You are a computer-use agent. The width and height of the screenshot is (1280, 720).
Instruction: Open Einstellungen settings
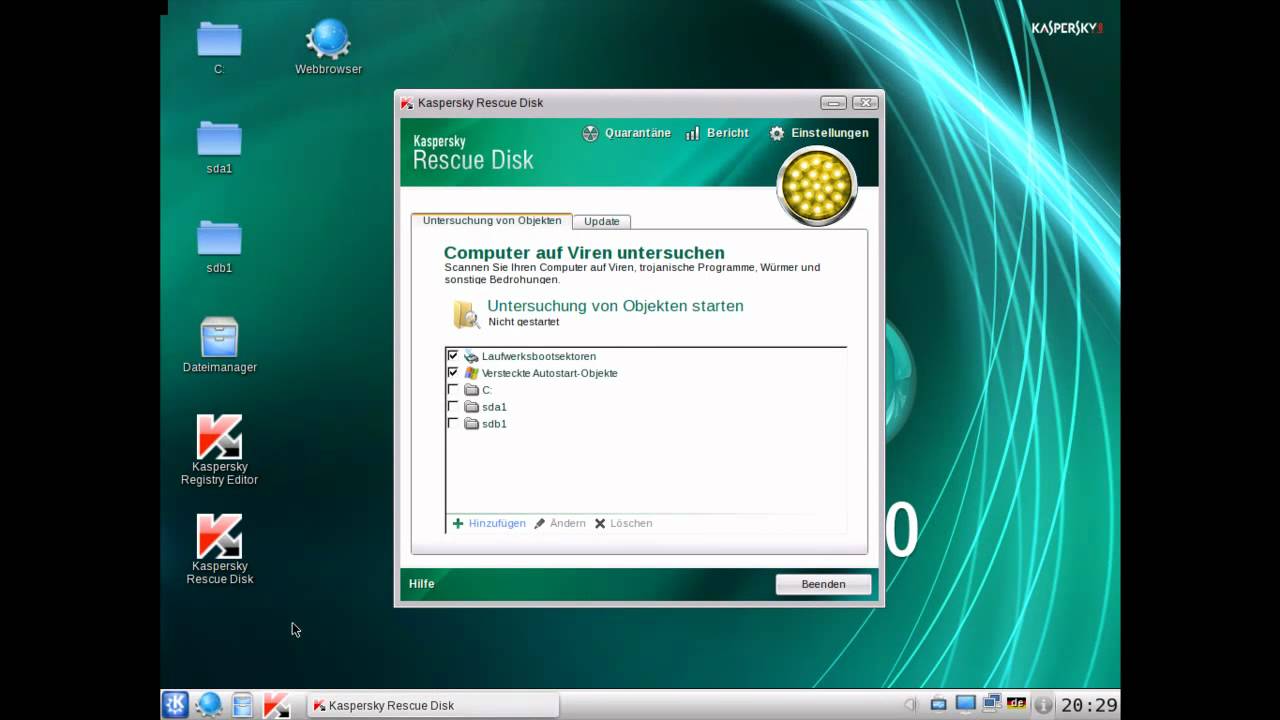coord(818,133)
